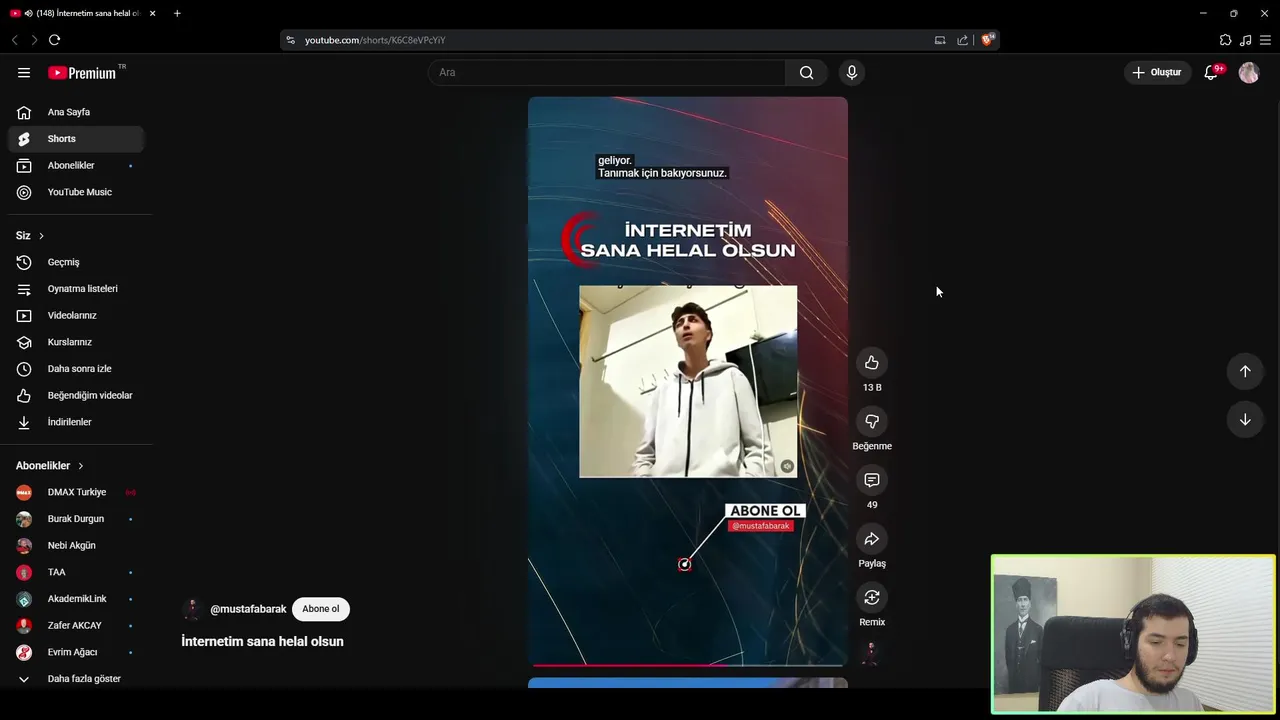
Task: Open the mustafabarak channel avatar
Action: [192, 609]
